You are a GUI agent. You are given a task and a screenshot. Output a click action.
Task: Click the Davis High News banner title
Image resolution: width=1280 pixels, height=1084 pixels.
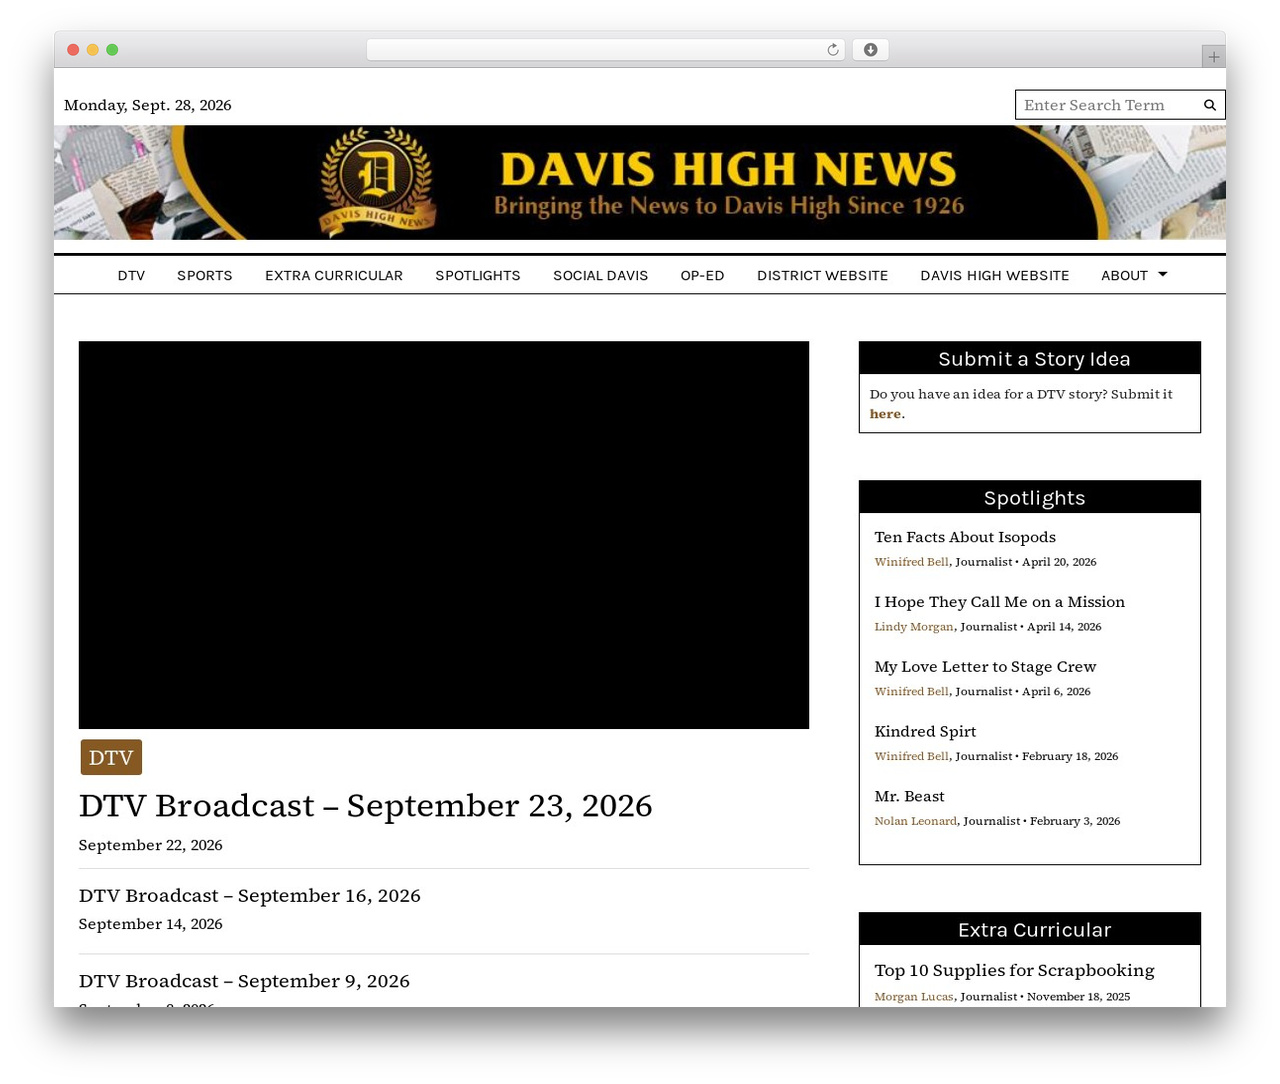pos(728,169)
